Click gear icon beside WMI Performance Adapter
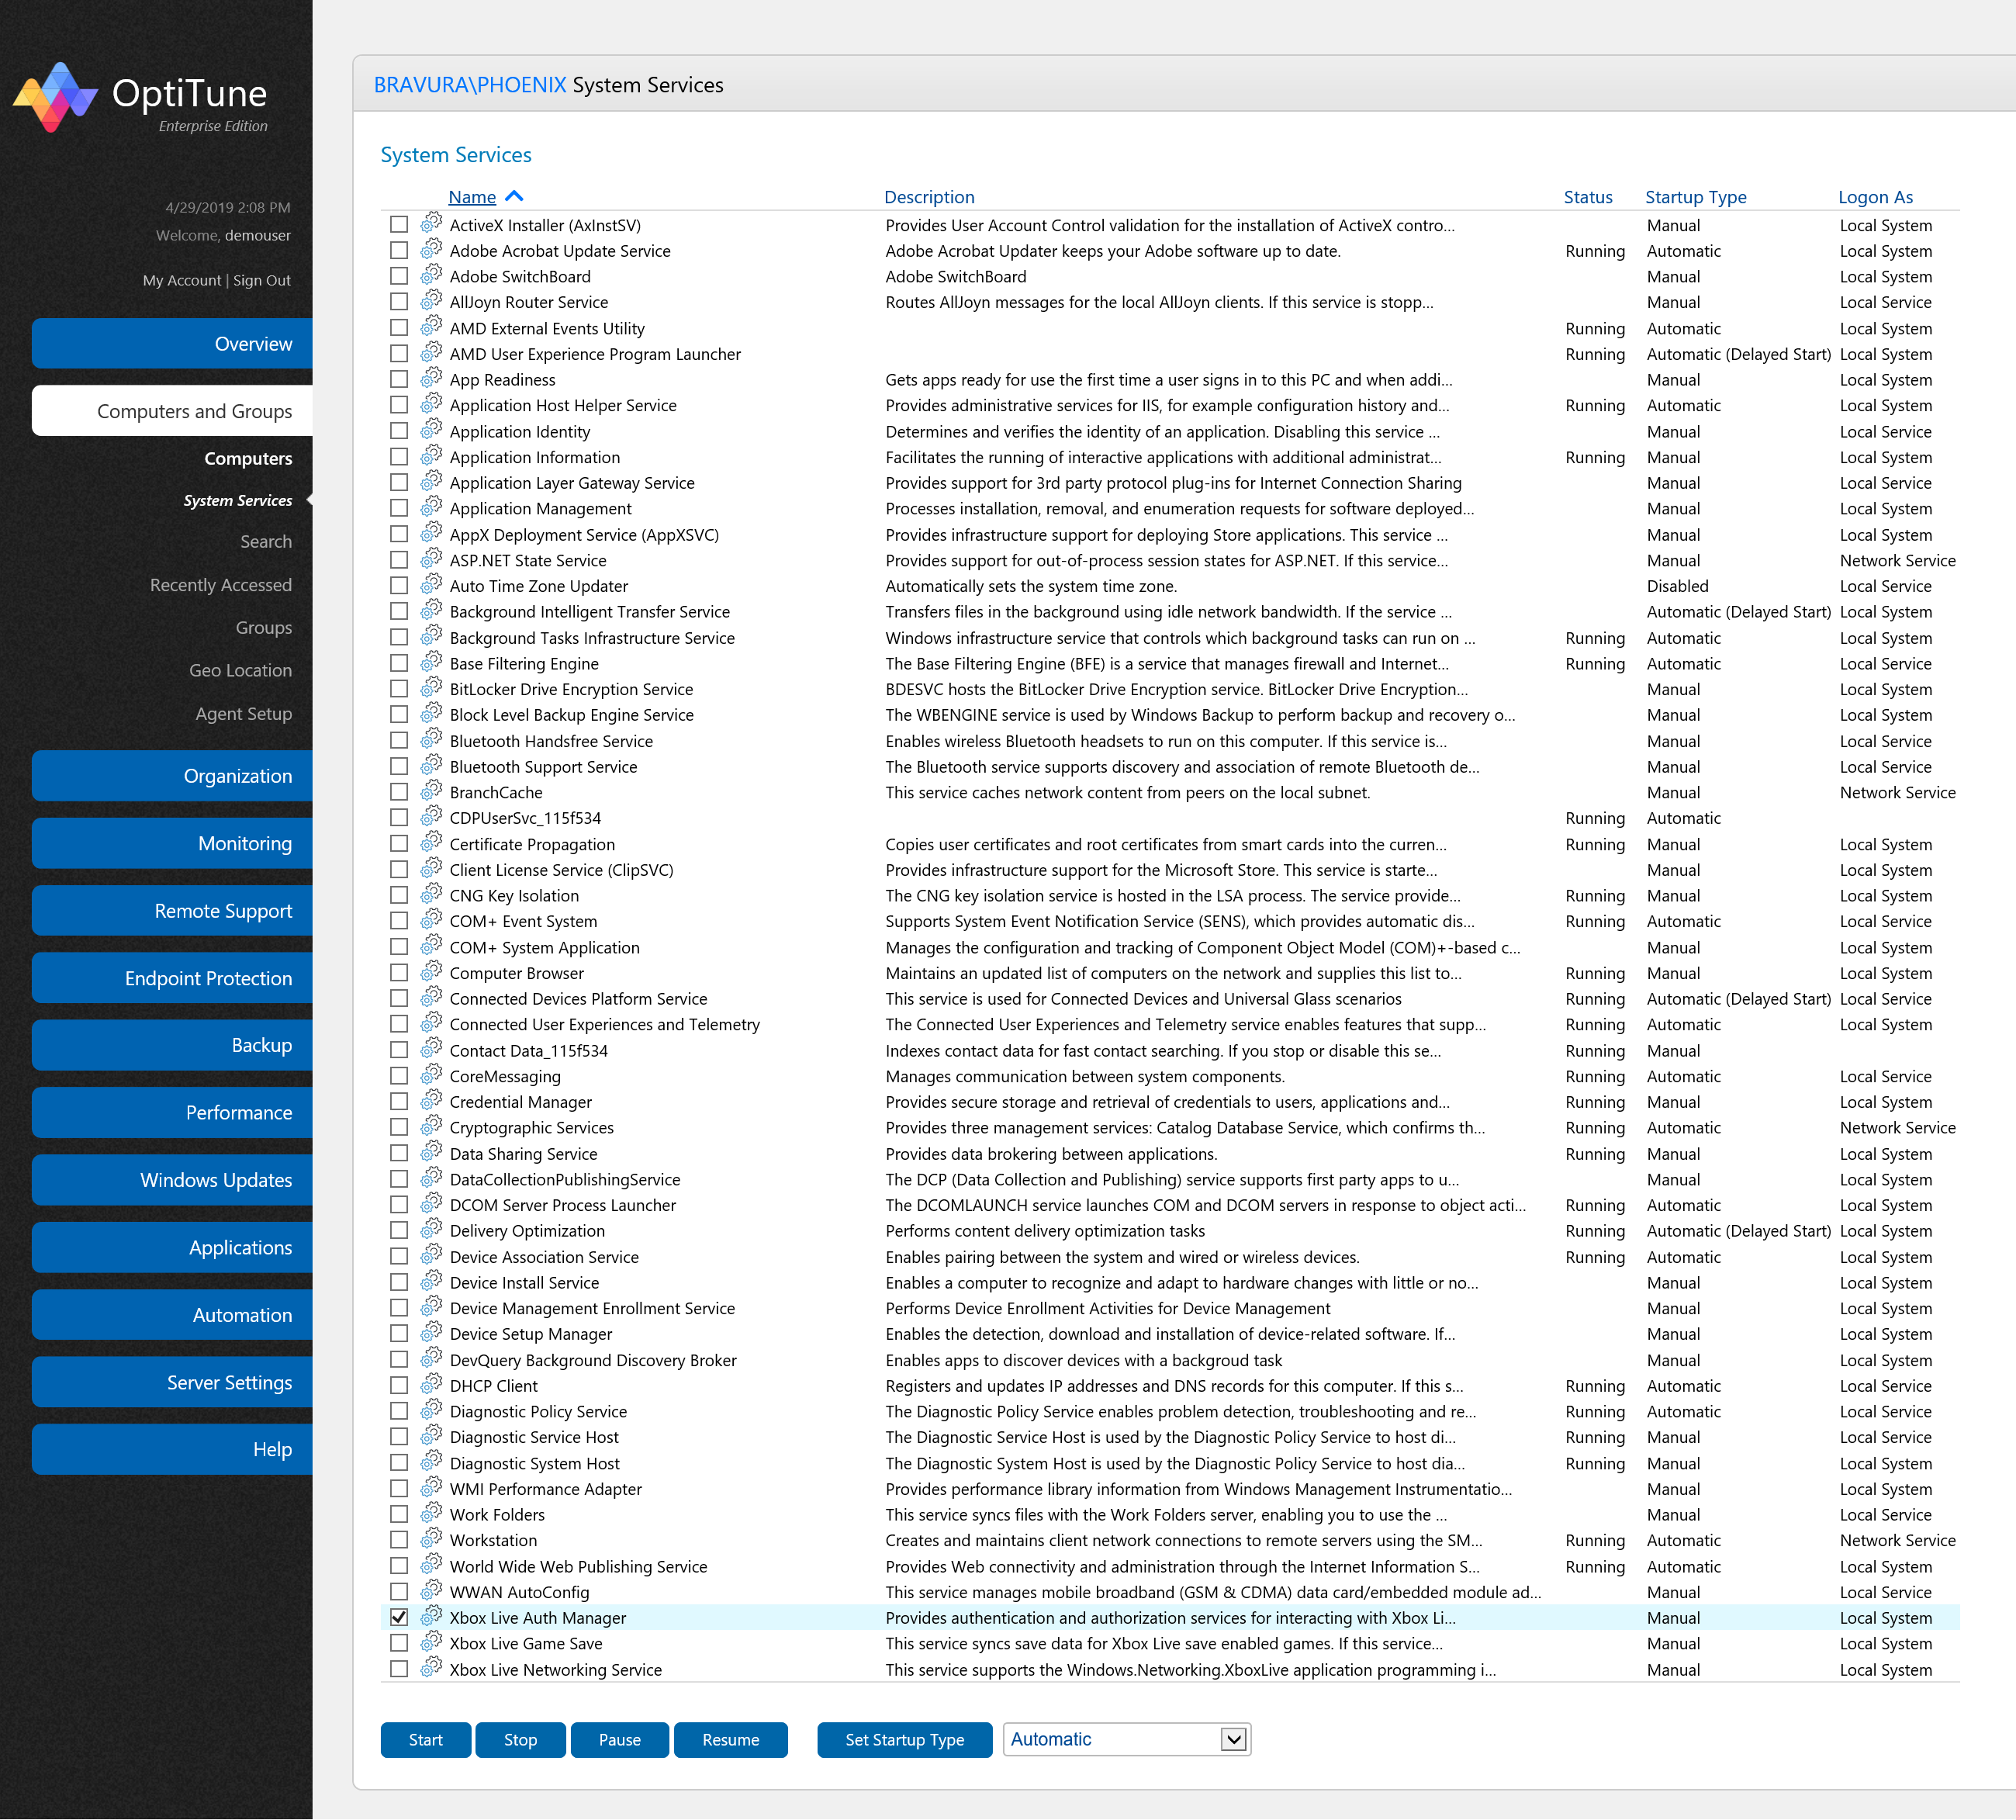The height and width of the screenshot is (1820, 2016). 431,1487
